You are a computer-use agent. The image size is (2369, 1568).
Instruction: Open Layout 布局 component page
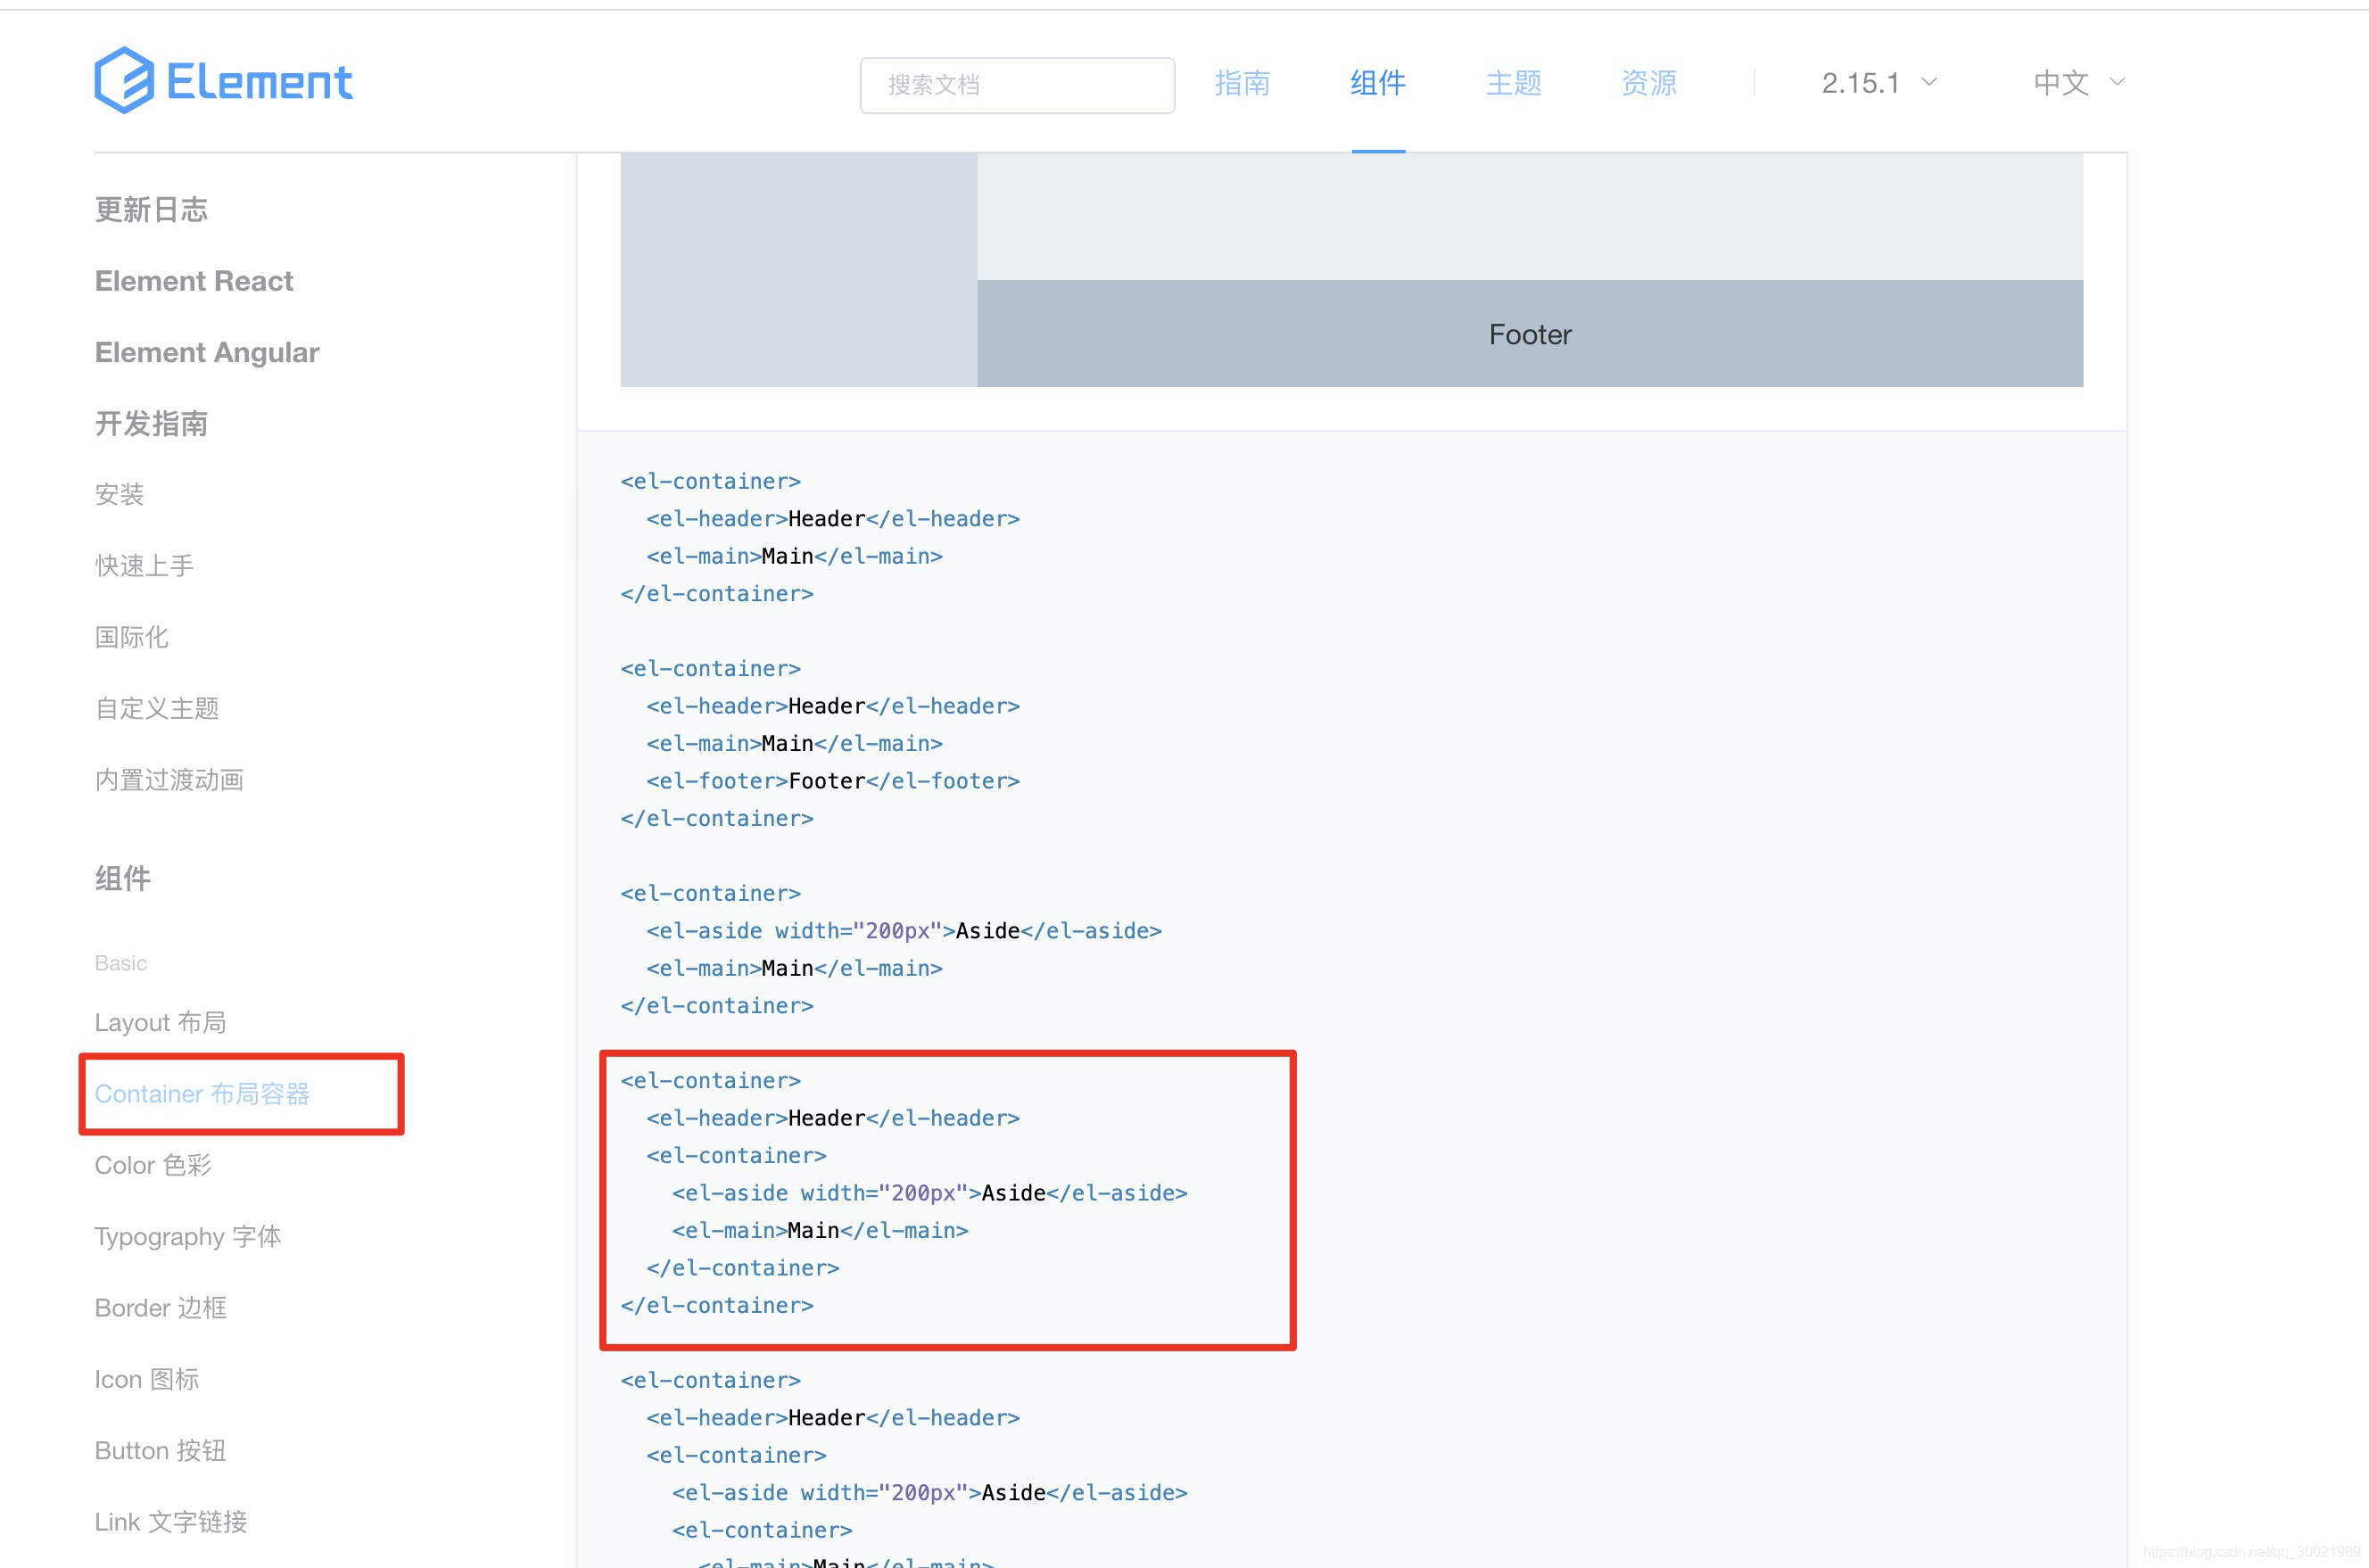click(x=160, y=1022)
